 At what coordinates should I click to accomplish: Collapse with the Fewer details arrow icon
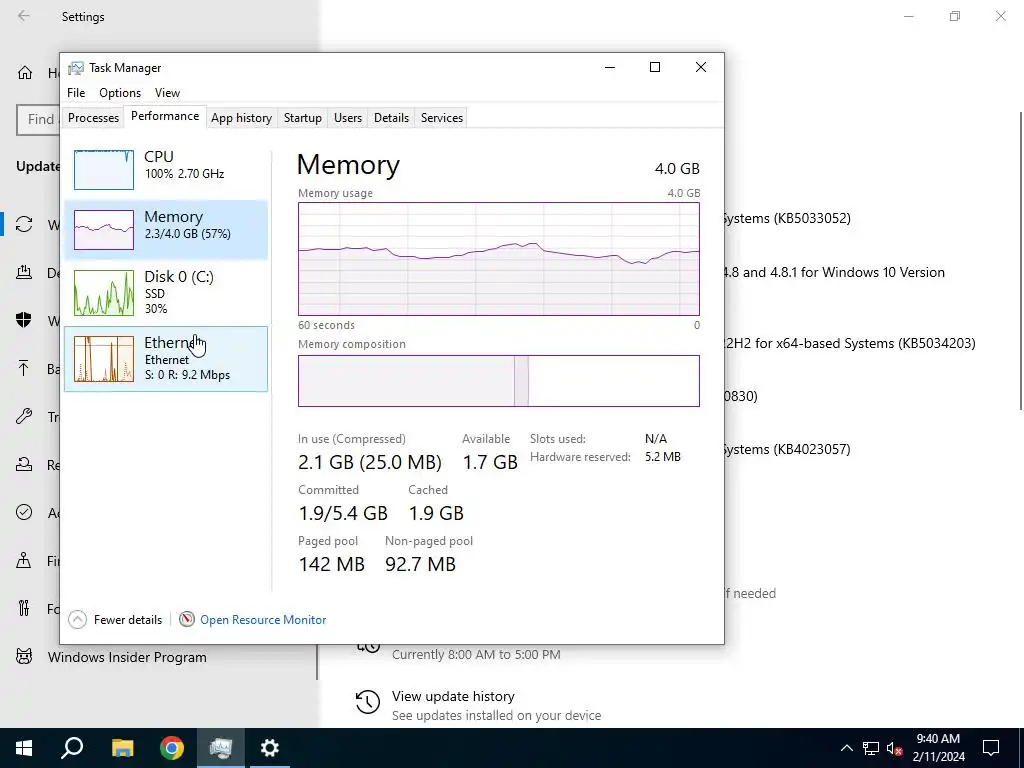(x=77, y=619)
